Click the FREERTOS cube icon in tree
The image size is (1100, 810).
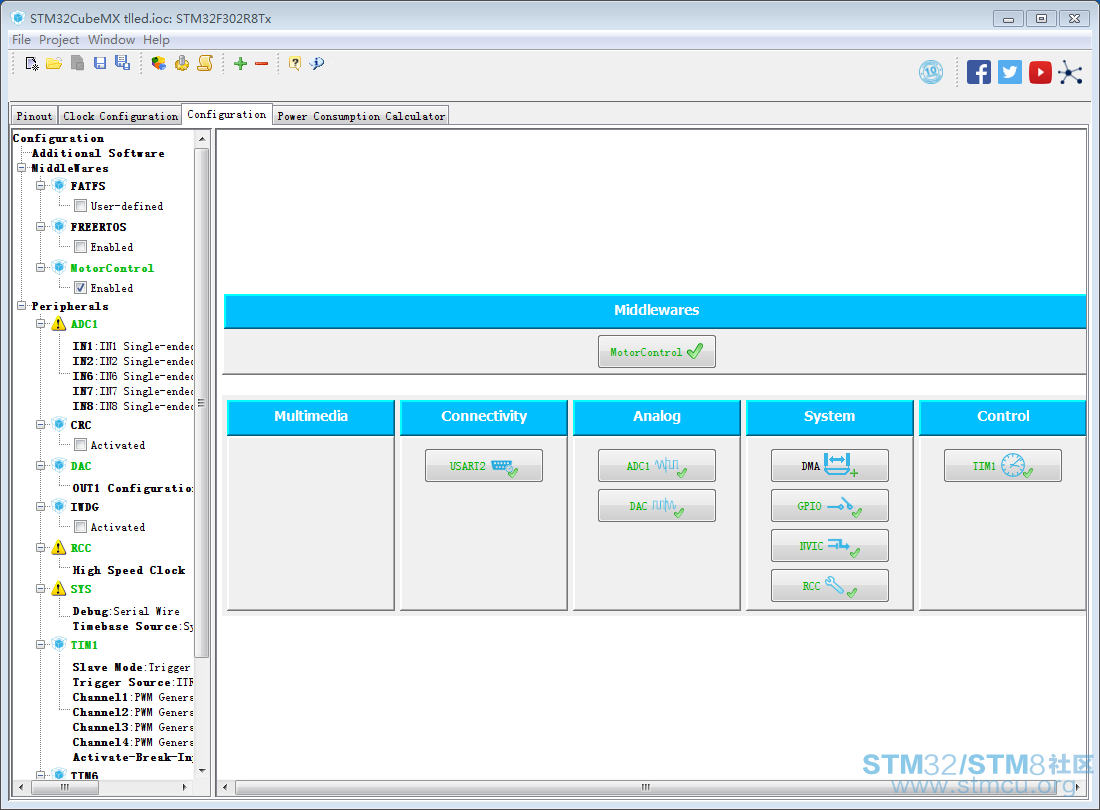(59, 227)
